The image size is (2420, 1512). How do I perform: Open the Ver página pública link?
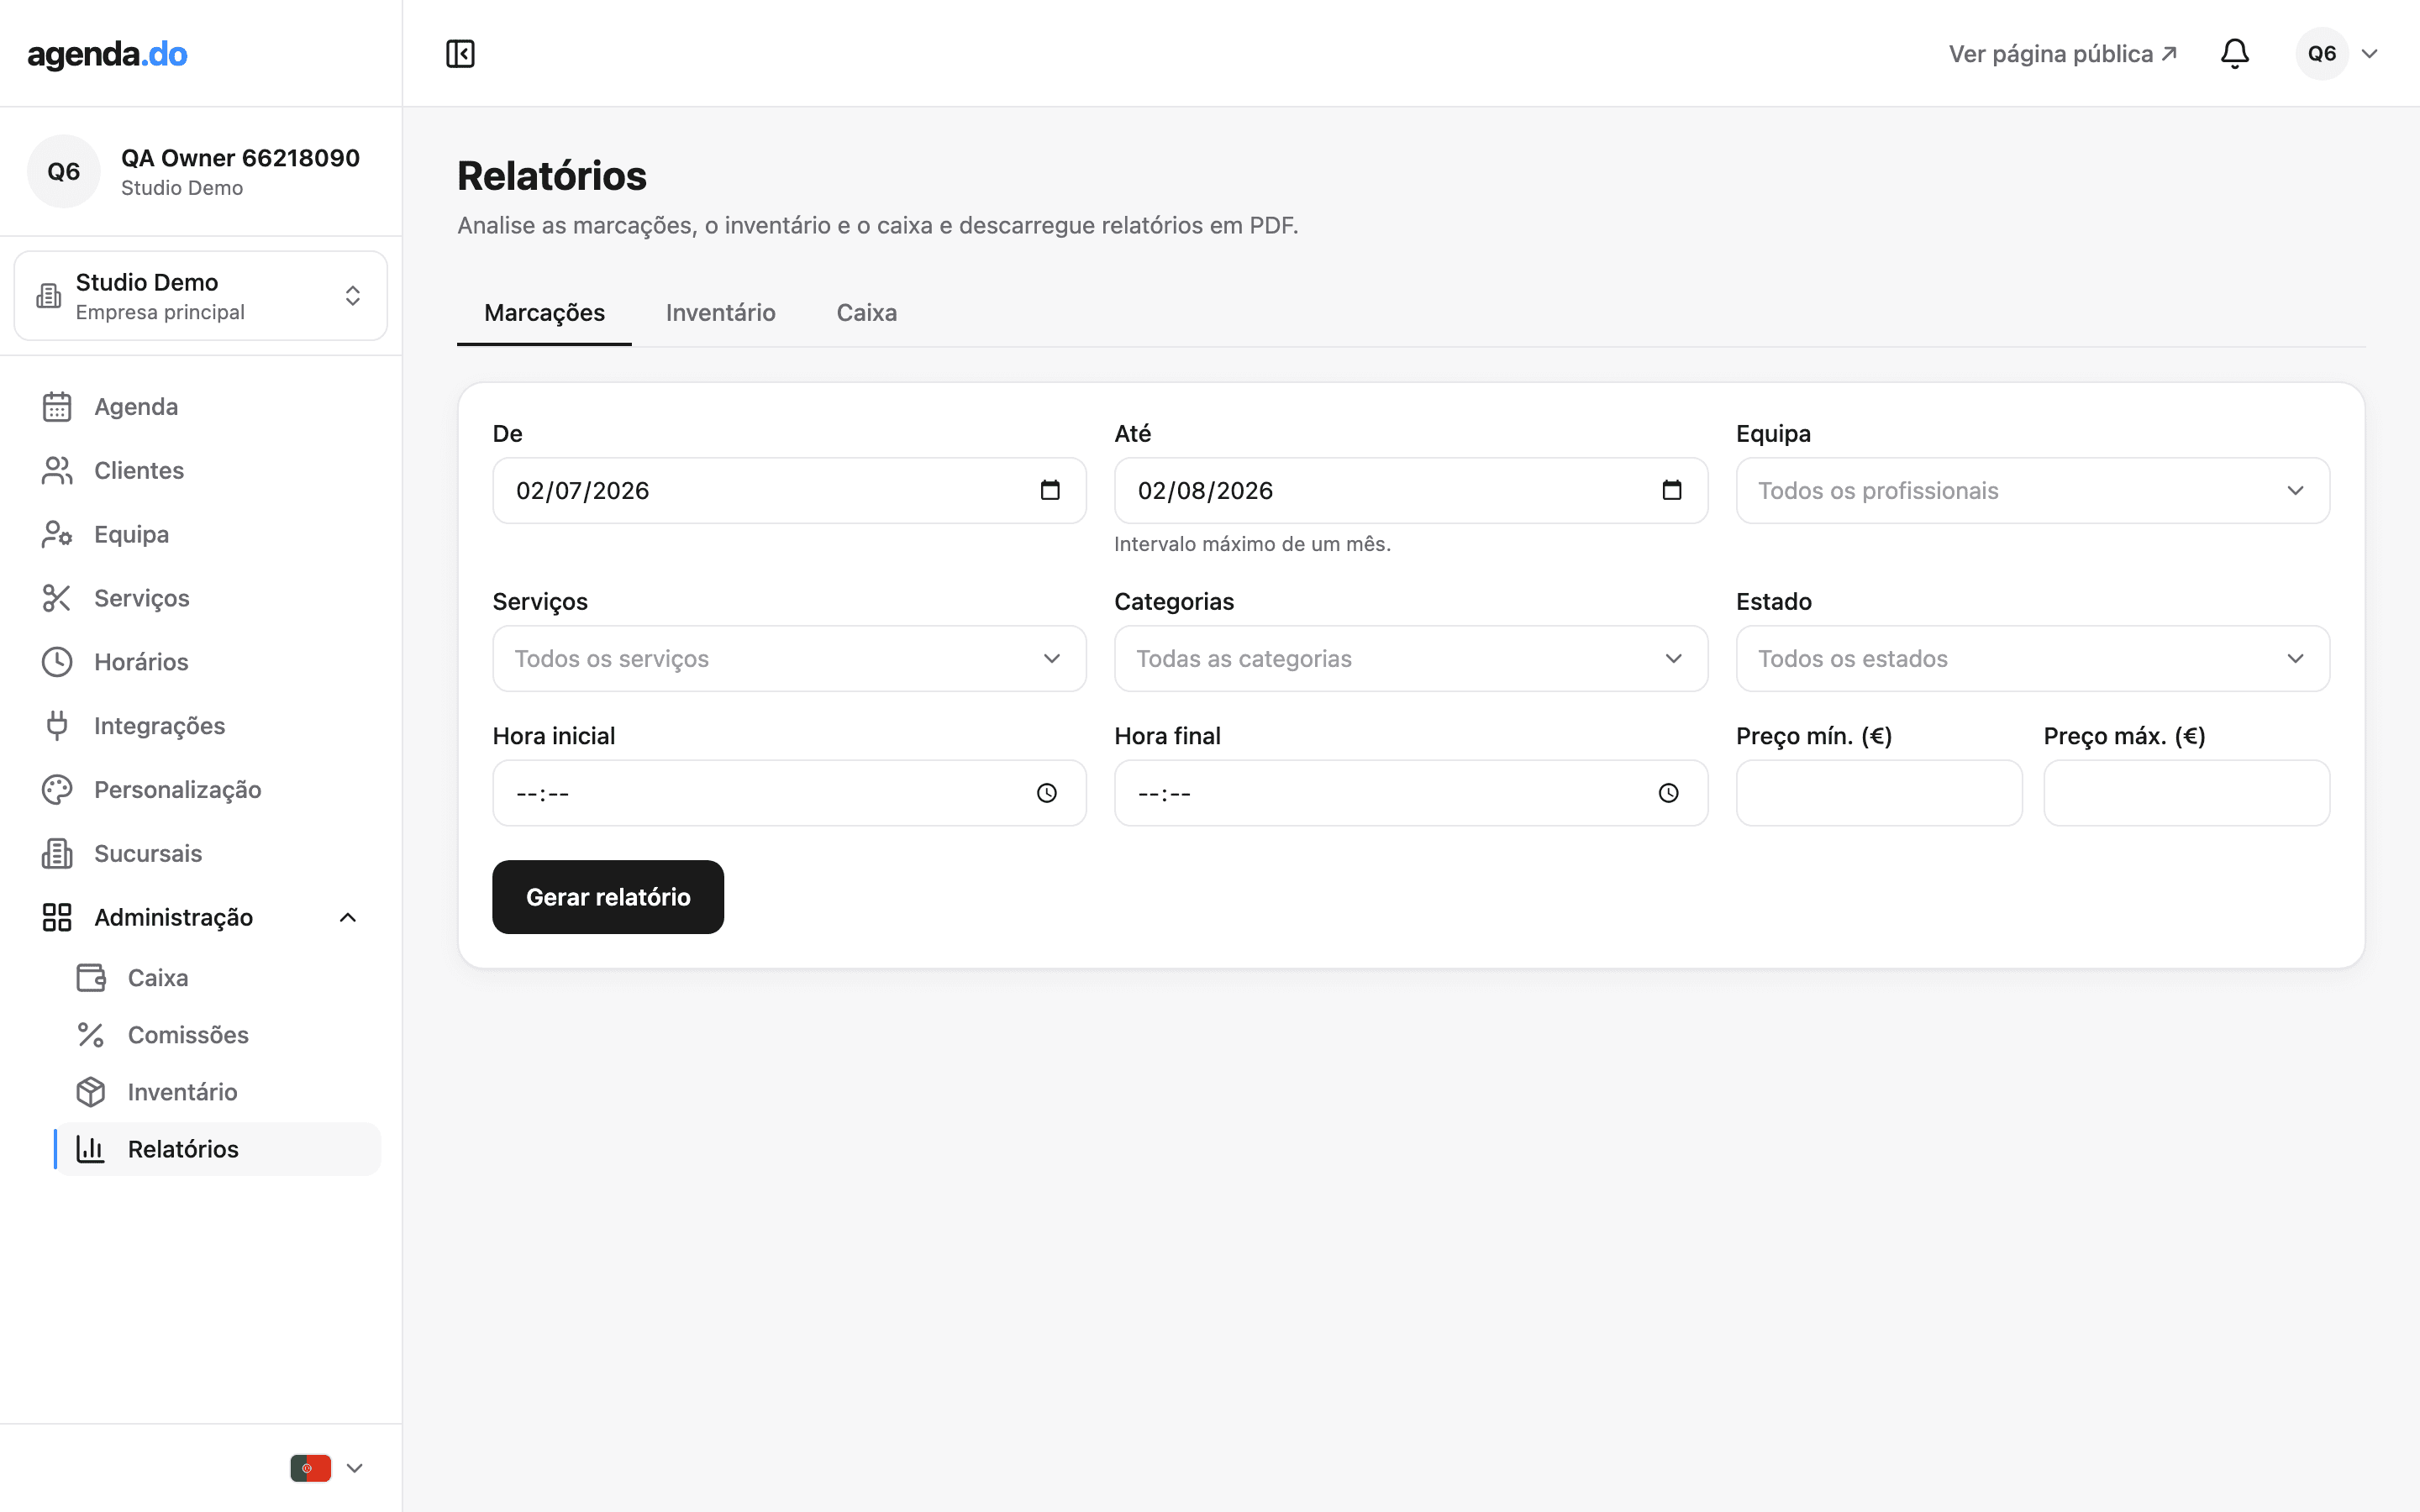pos(2063,54)
